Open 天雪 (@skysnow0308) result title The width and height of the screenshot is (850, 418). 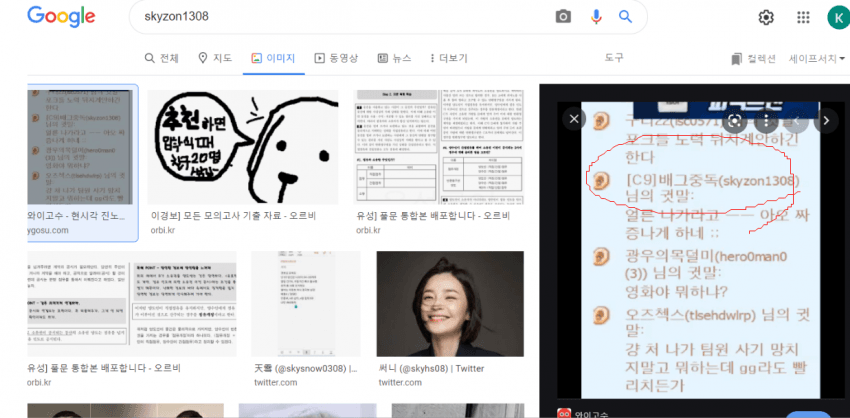tap(306, 369)
